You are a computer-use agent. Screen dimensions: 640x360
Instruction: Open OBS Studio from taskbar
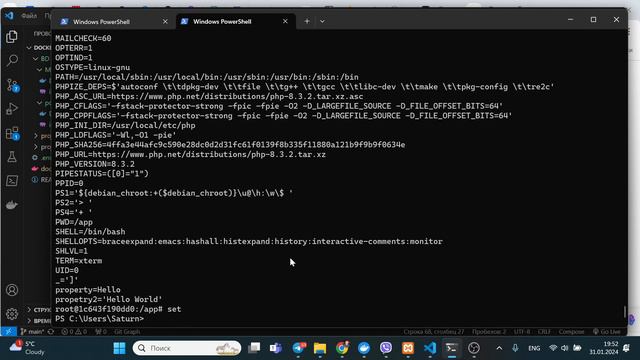pyautogui.click(x=474, y=348)
